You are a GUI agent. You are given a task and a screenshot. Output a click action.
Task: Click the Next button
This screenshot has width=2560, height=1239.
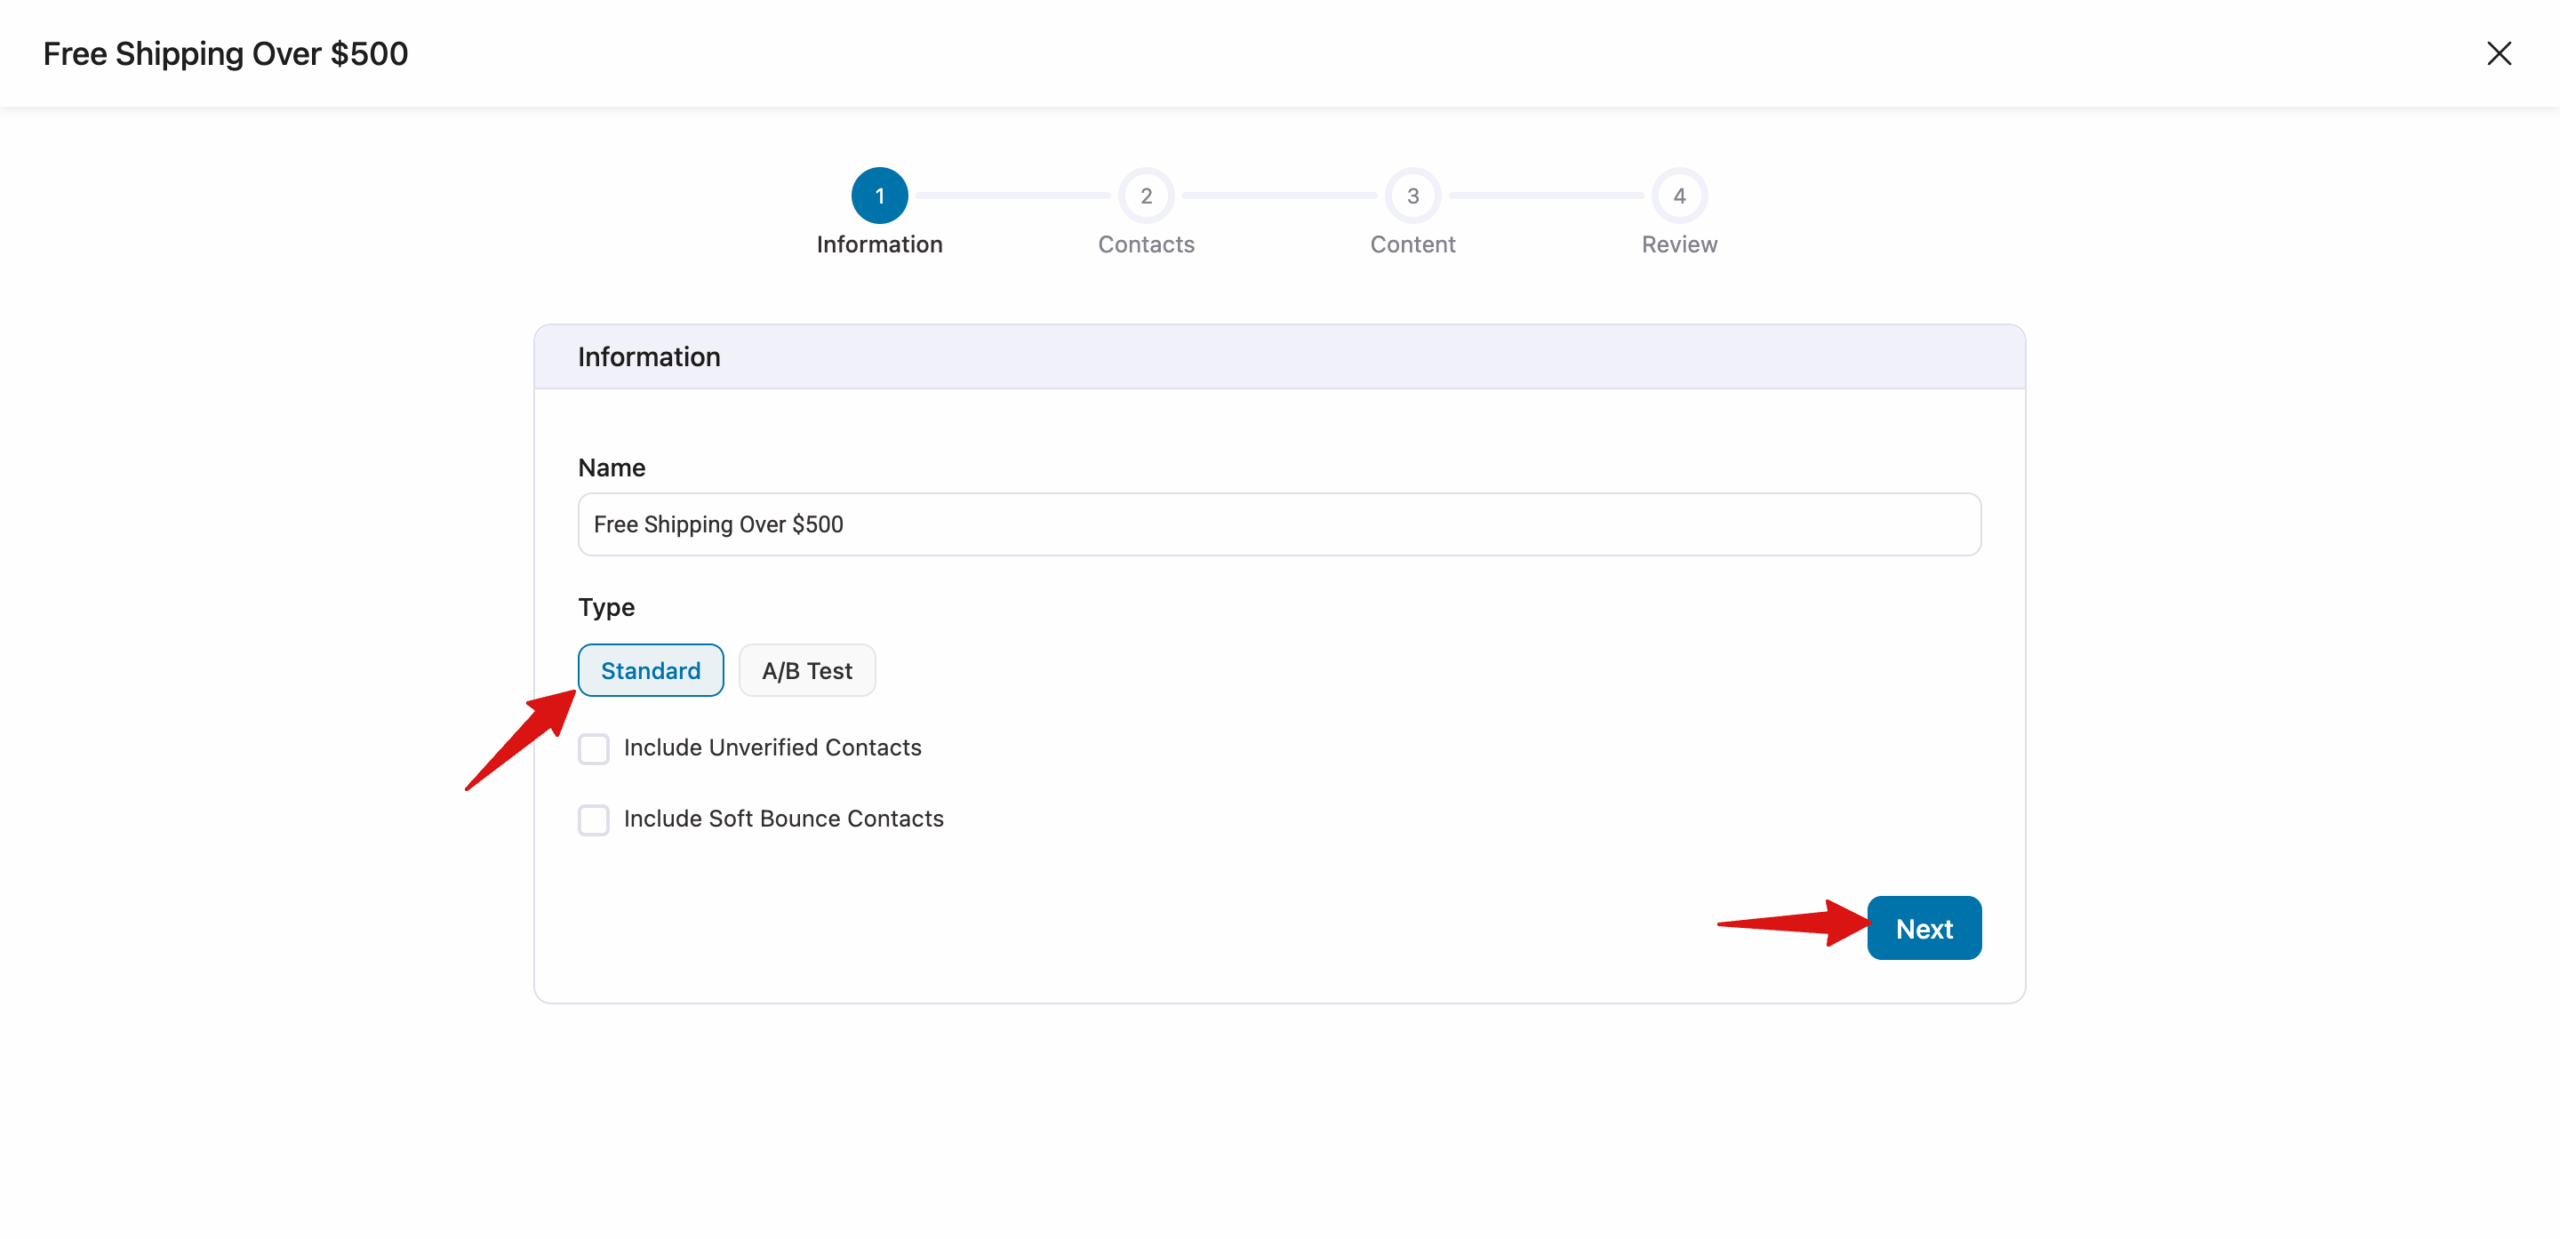pyautogui.click(x=1923, y=927)
